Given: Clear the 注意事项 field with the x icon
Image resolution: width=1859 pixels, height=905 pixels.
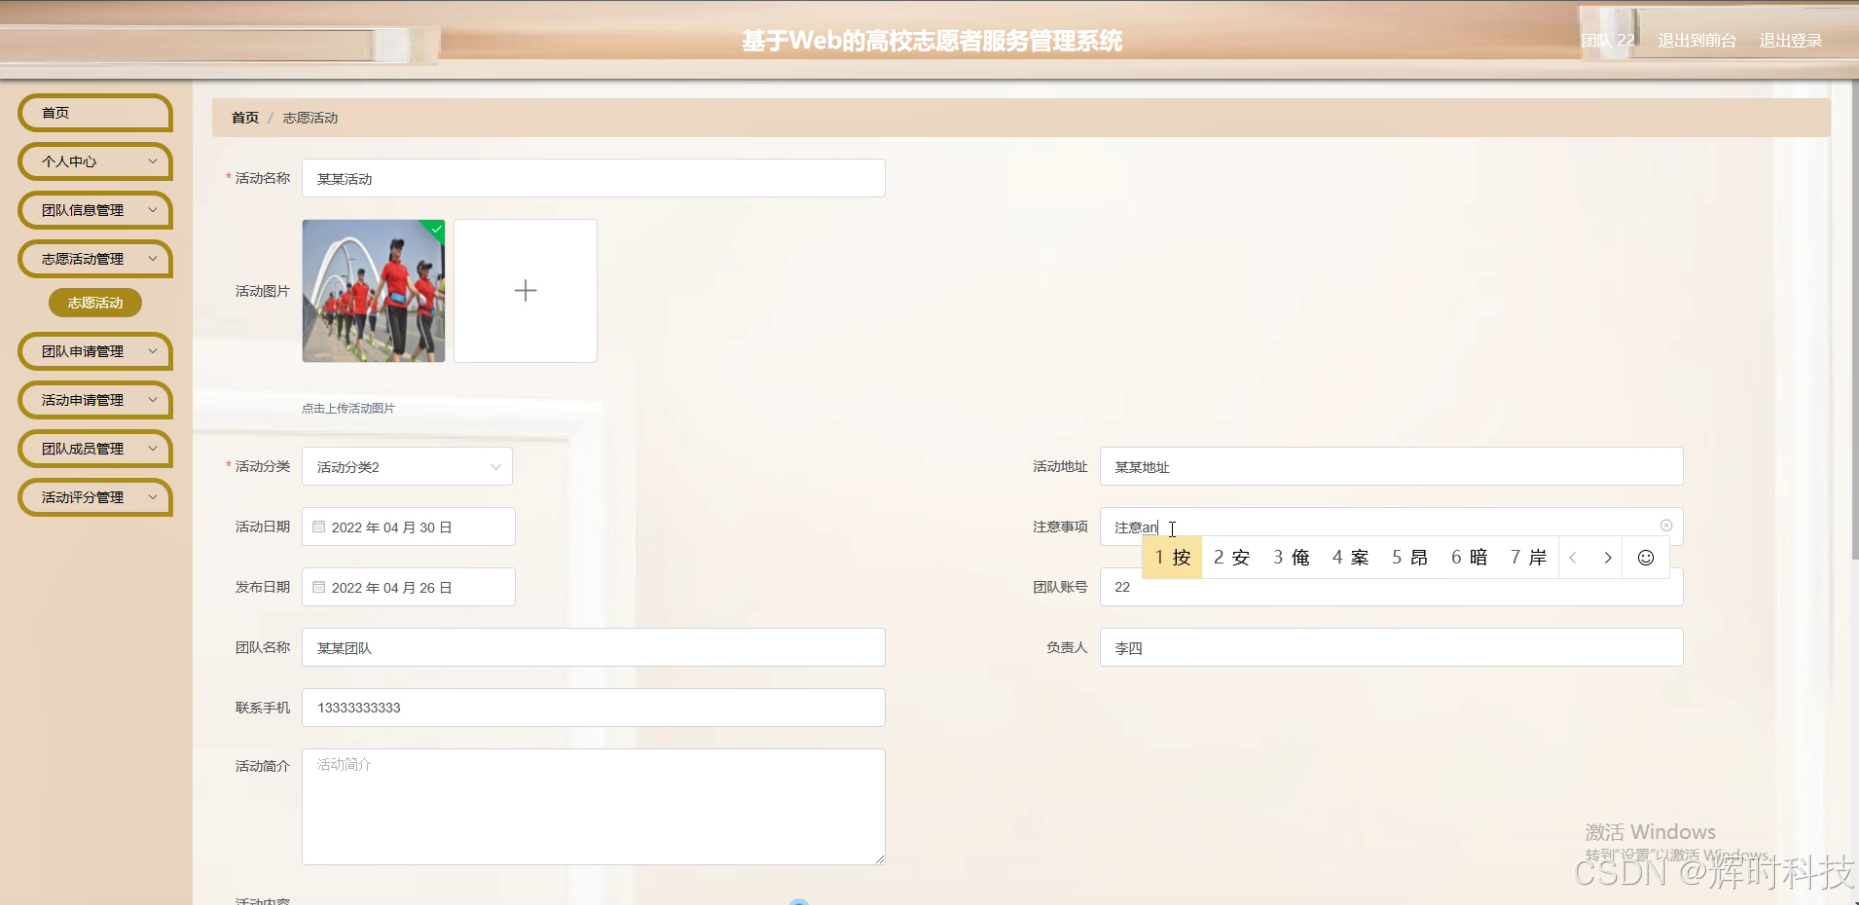Looking at the screenshot, I should point(1665,525).
